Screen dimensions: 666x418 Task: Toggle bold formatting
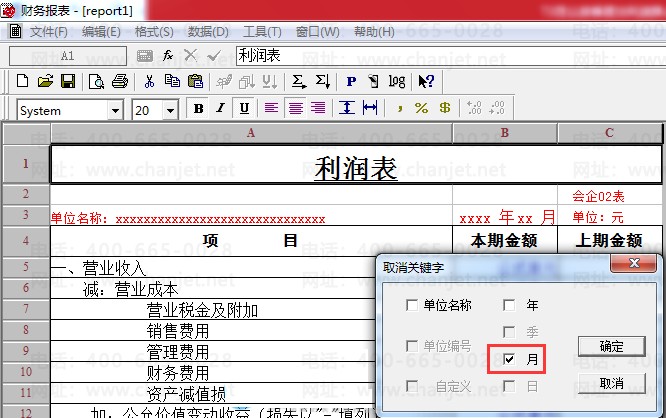click(198, 108)
